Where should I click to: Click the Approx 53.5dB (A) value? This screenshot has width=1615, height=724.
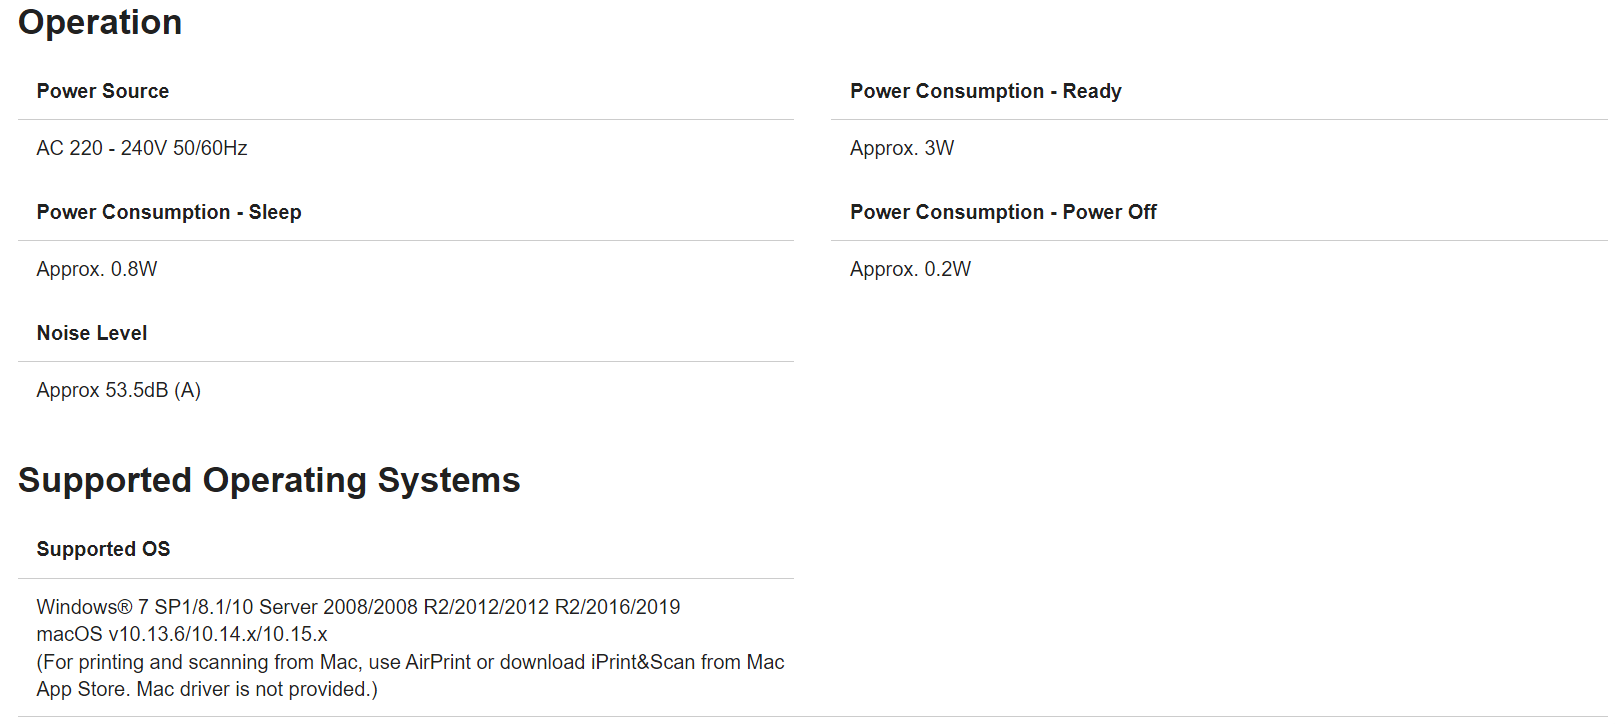(119, 390)
